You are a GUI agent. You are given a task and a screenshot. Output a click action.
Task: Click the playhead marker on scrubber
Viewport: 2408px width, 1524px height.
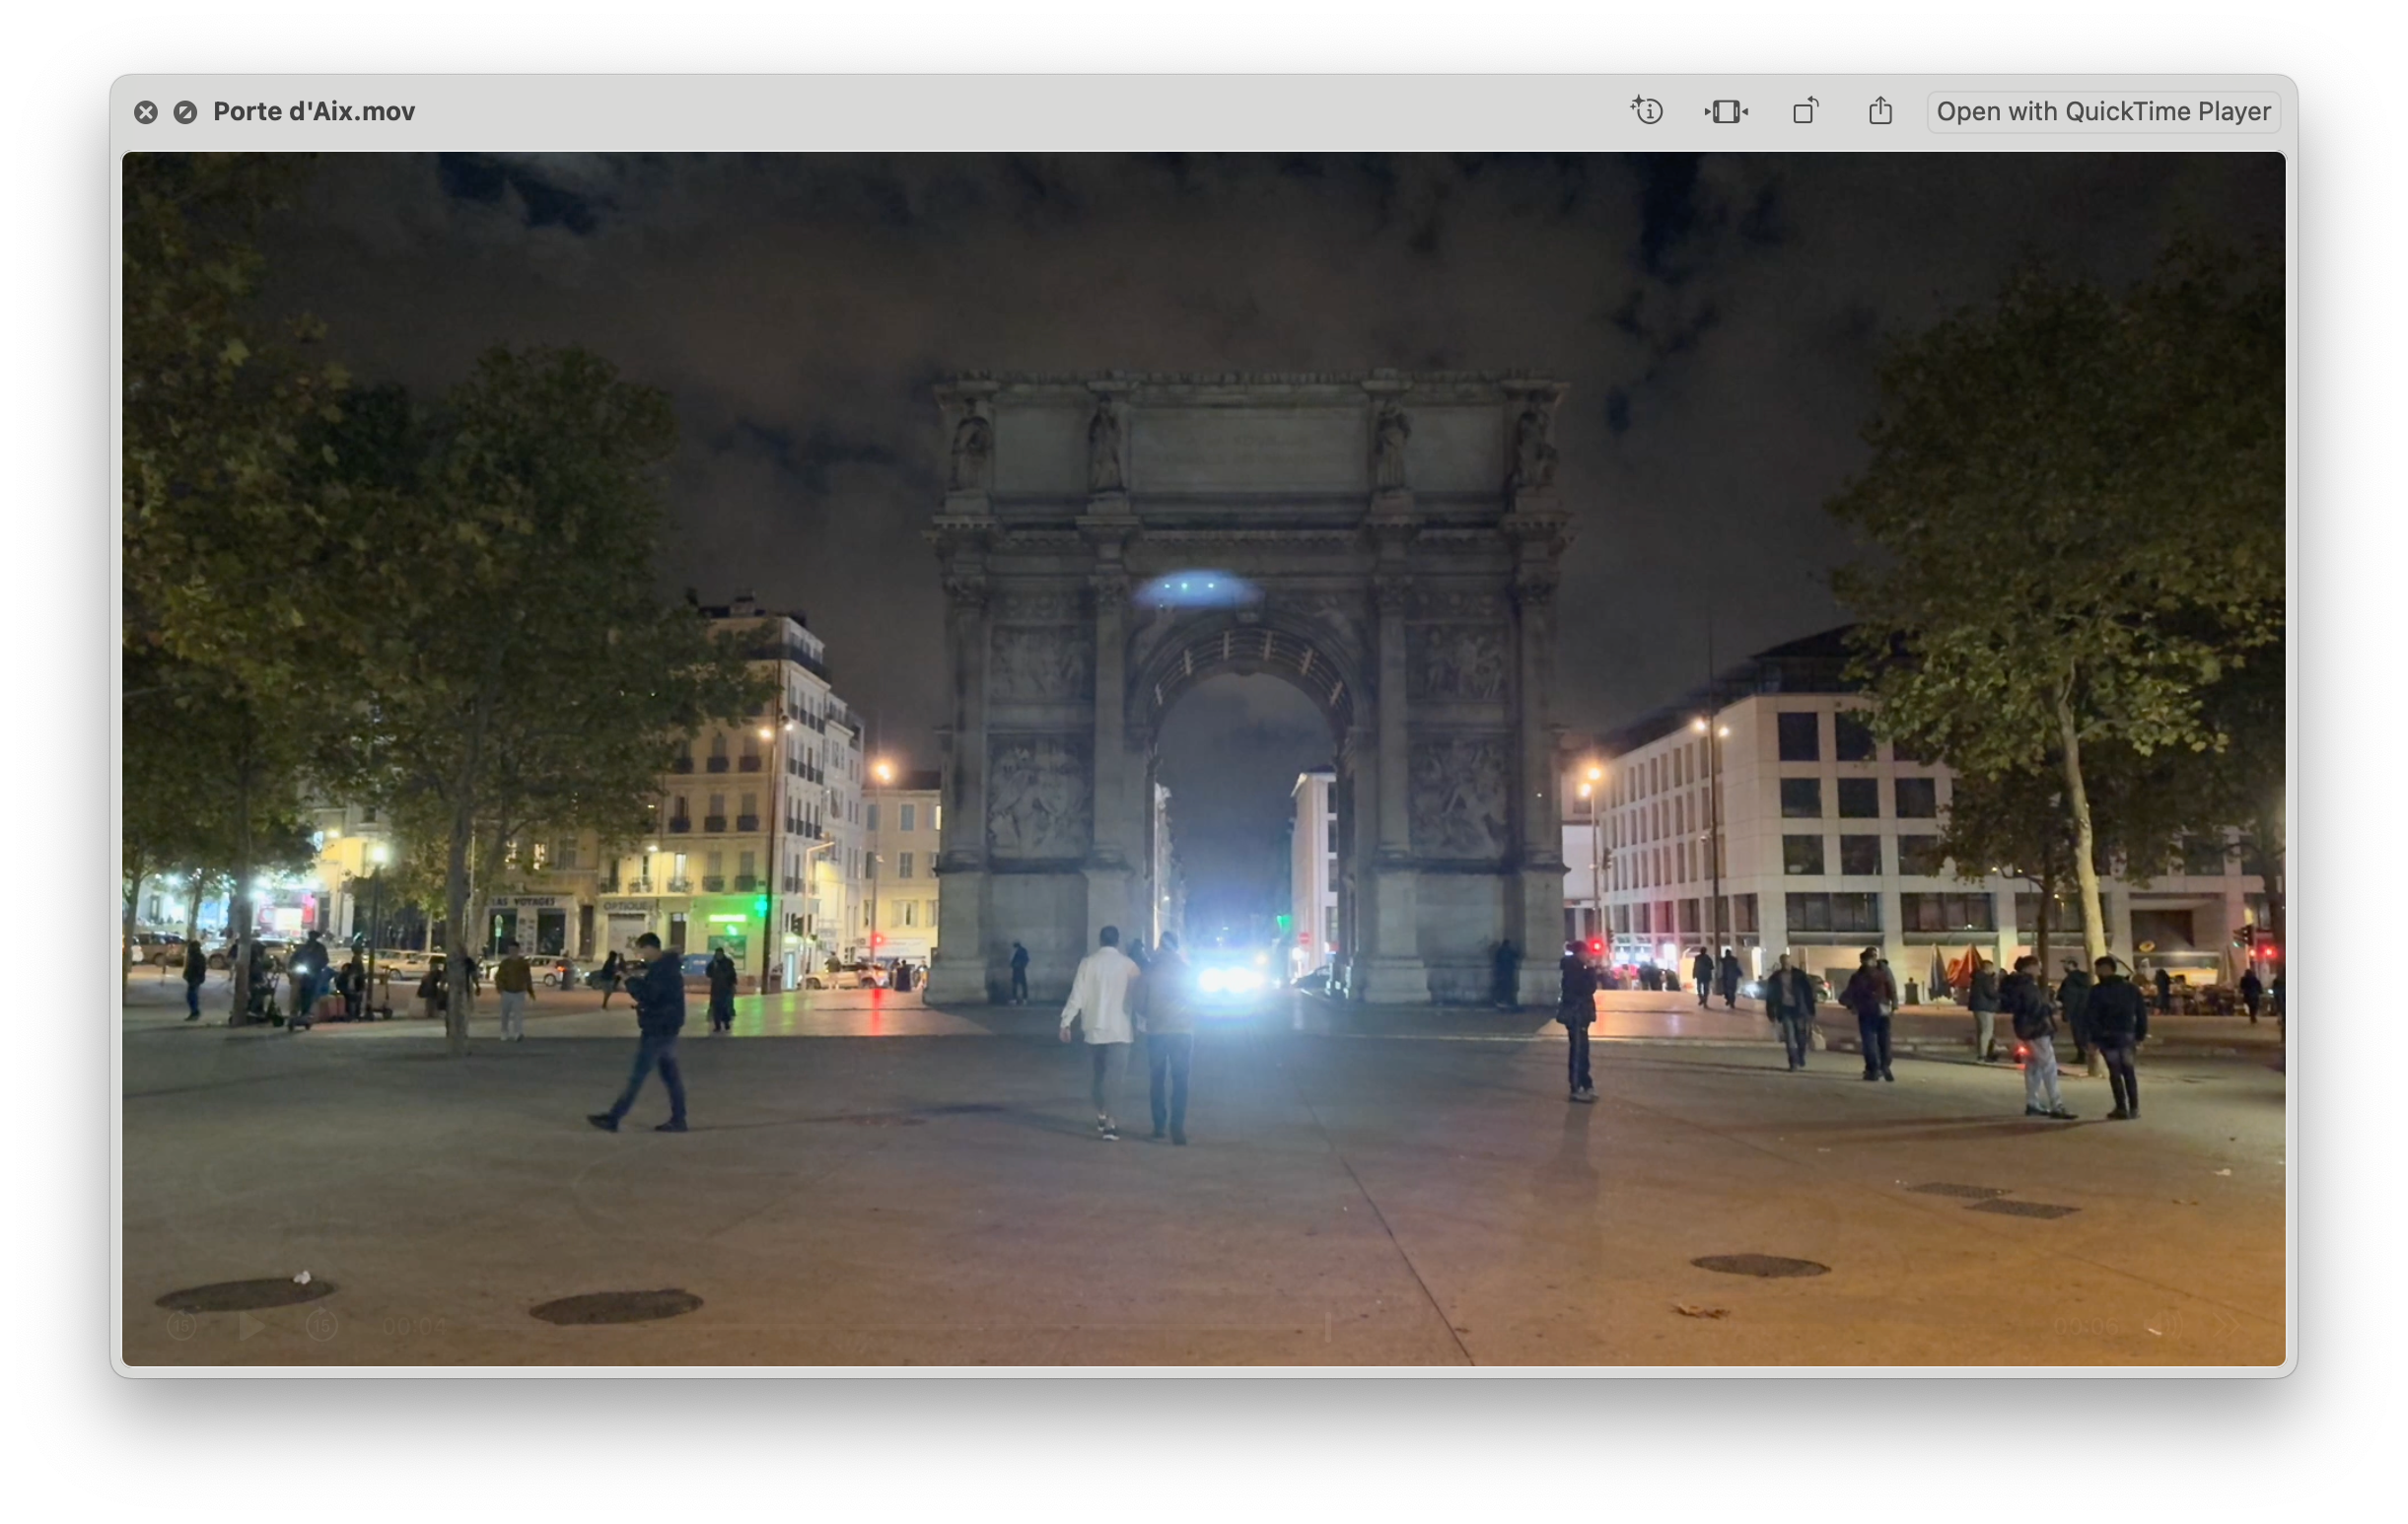pyautogui.click(x=1328, y=1327)
